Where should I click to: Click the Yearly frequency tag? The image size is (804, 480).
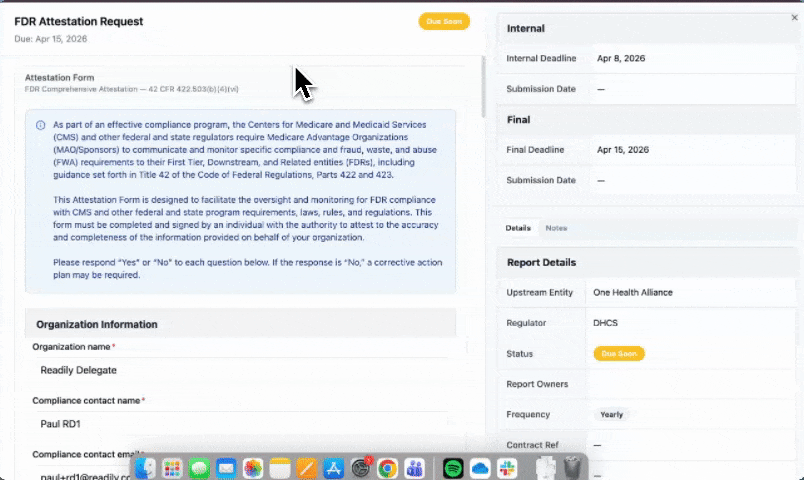coord(611,414)
